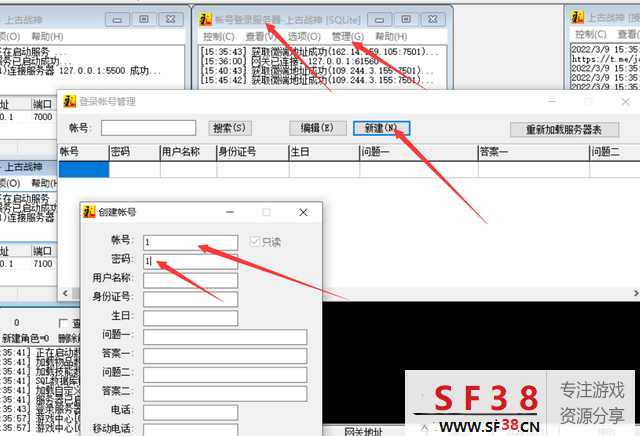Screen dimensions: 640x436
Task: Open the 查看(V) menu in 帐号登录服务器
Action: click(x=260, y=37)
